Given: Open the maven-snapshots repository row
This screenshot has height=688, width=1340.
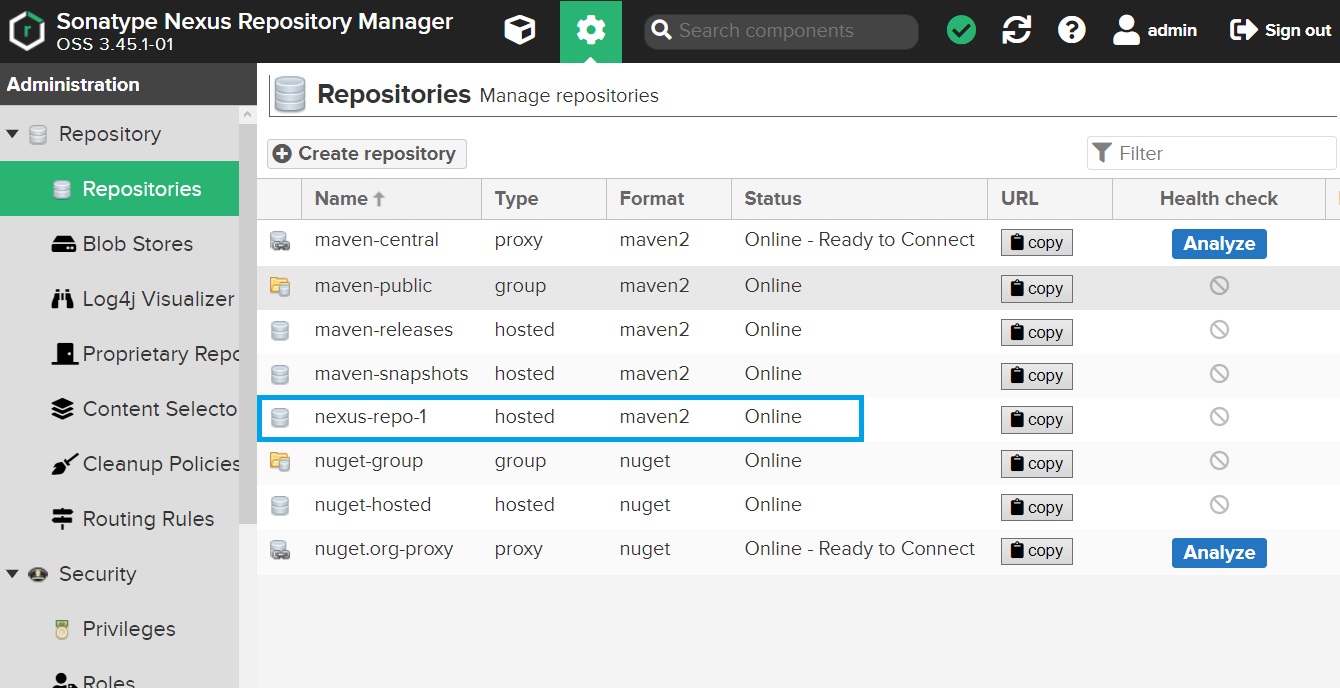Looking at the screenshot, I should pyautogui.click(x=798, y=374).
